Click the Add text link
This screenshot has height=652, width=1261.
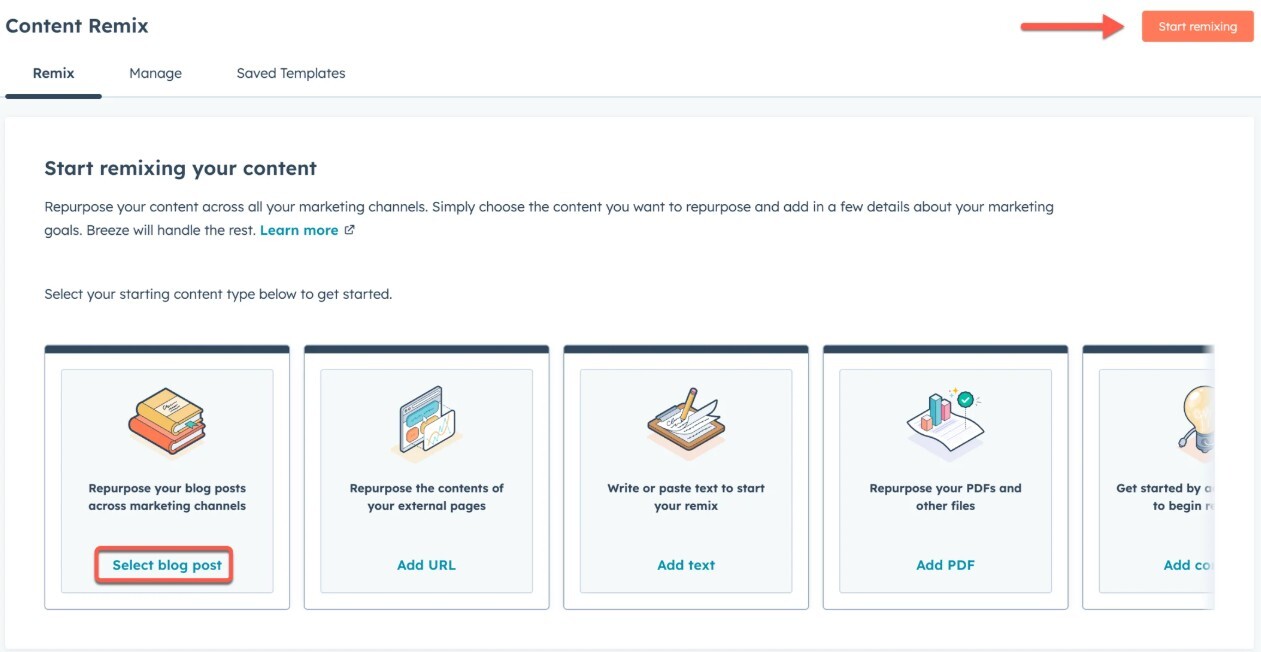[x=686, y=565]
